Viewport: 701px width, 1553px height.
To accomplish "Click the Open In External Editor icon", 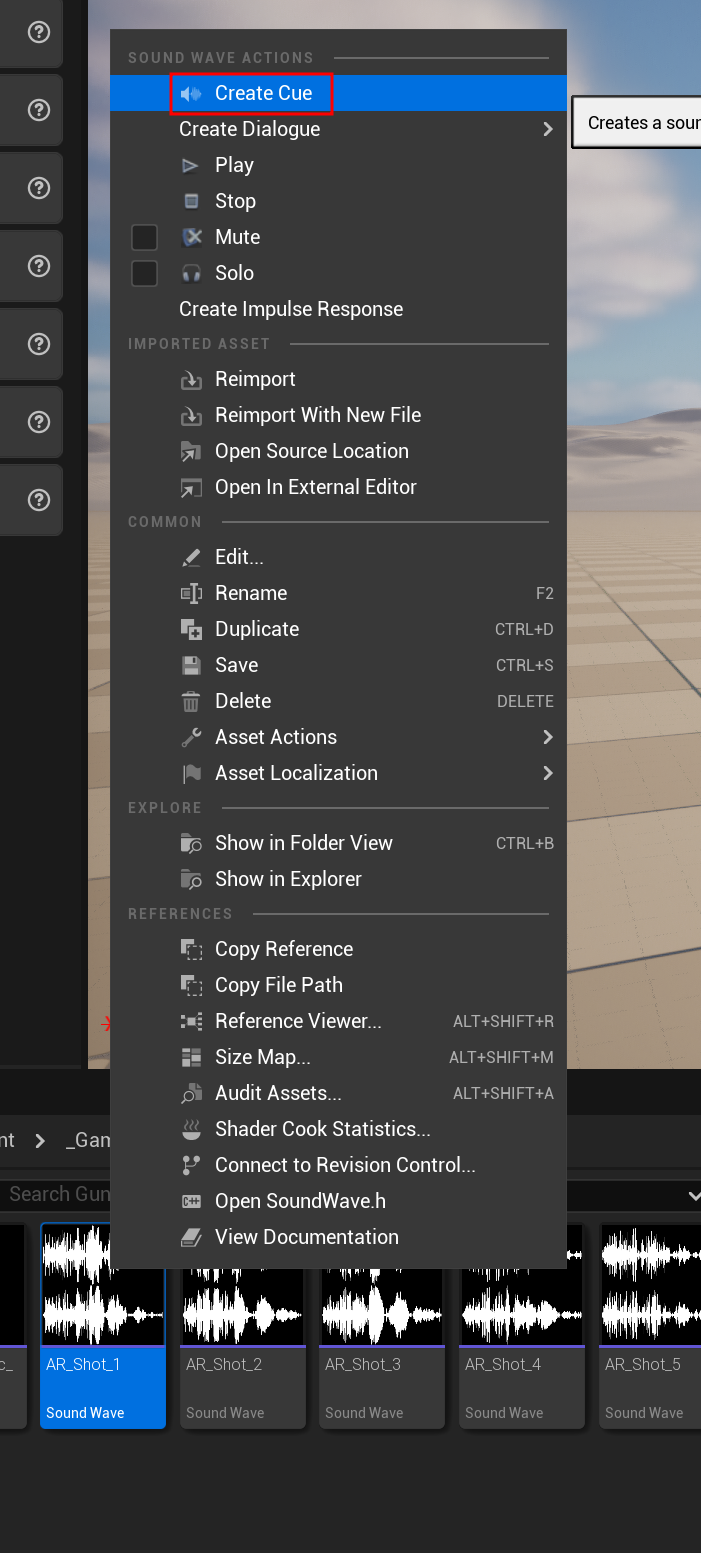I will 191,488.
